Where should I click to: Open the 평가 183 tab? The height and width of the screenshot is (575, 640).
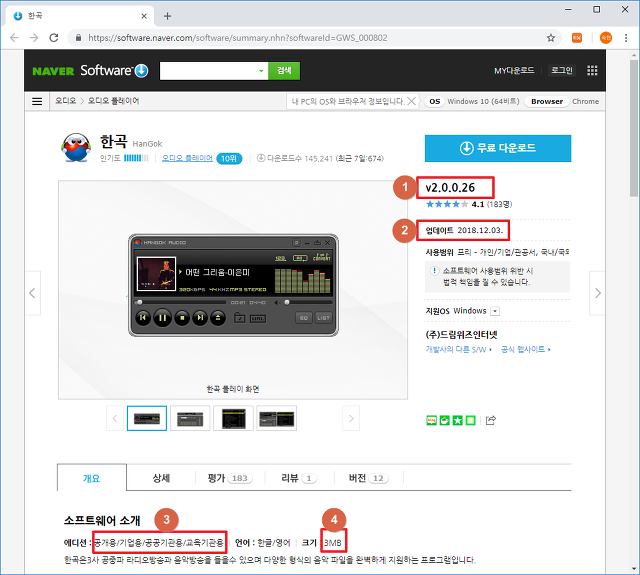pos(230,478)
